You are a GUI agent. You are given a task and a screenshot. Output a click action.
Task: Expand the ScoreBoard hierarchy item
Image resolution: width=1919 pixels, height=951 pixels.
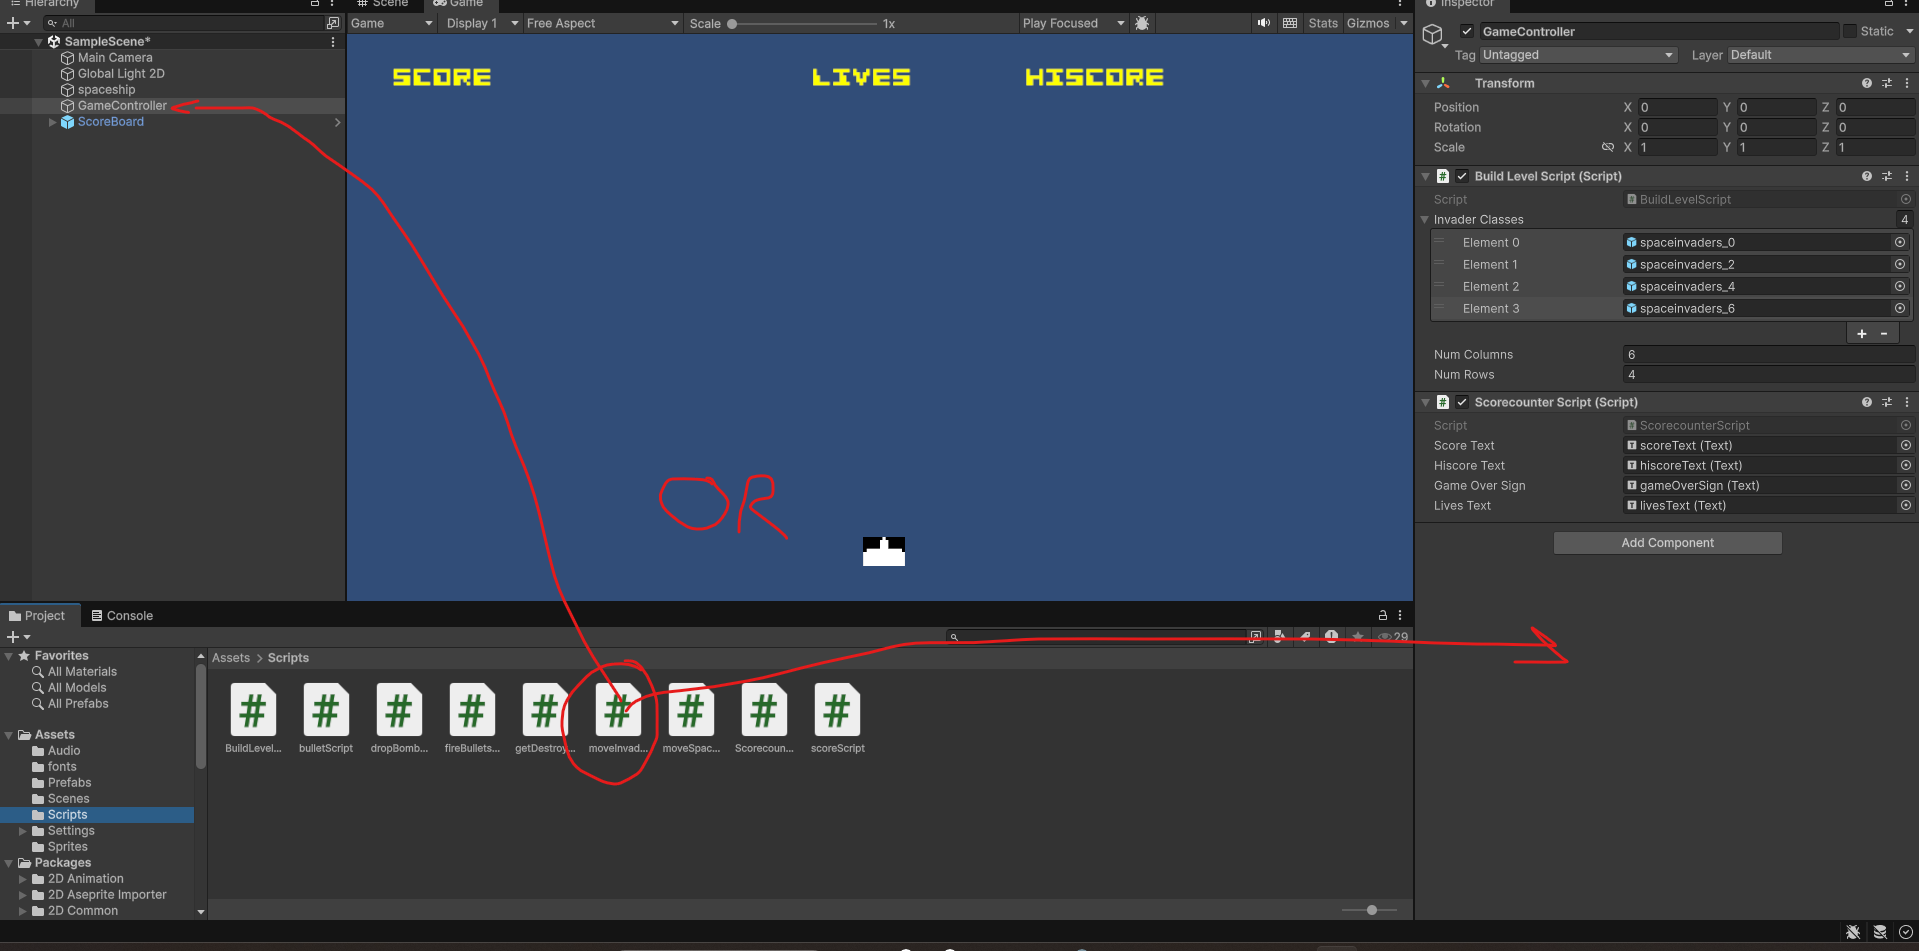point(53,122)
